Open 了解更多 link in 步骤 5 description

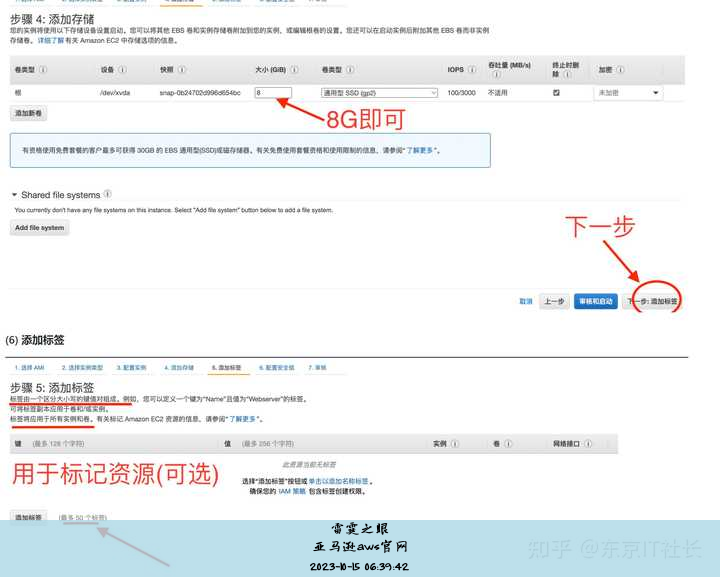tap(242, 419)
